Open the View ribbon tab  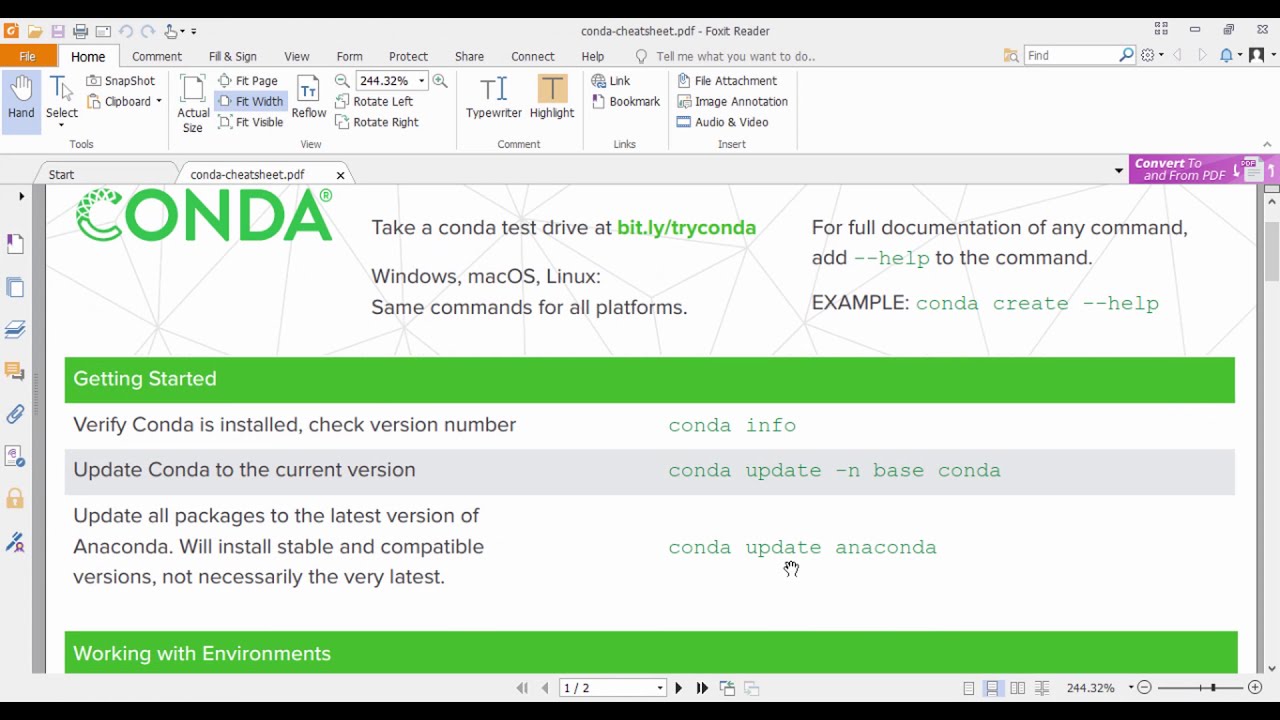(297, 57)
